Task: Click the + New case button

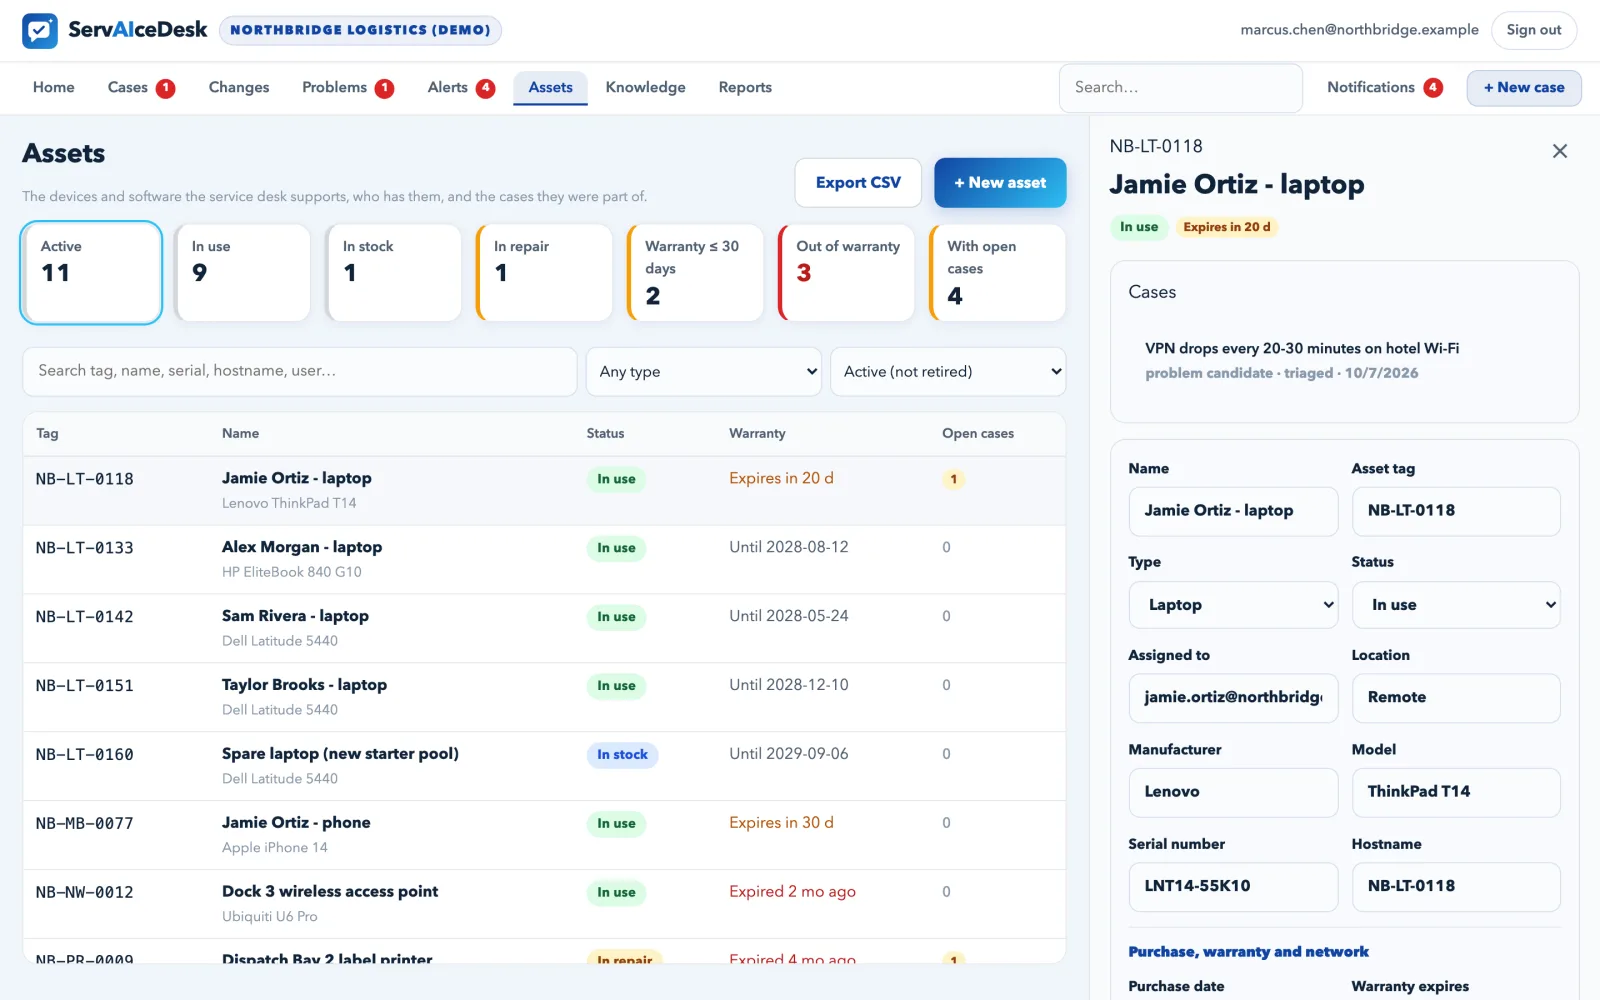Action: [x=1524, y=88]
